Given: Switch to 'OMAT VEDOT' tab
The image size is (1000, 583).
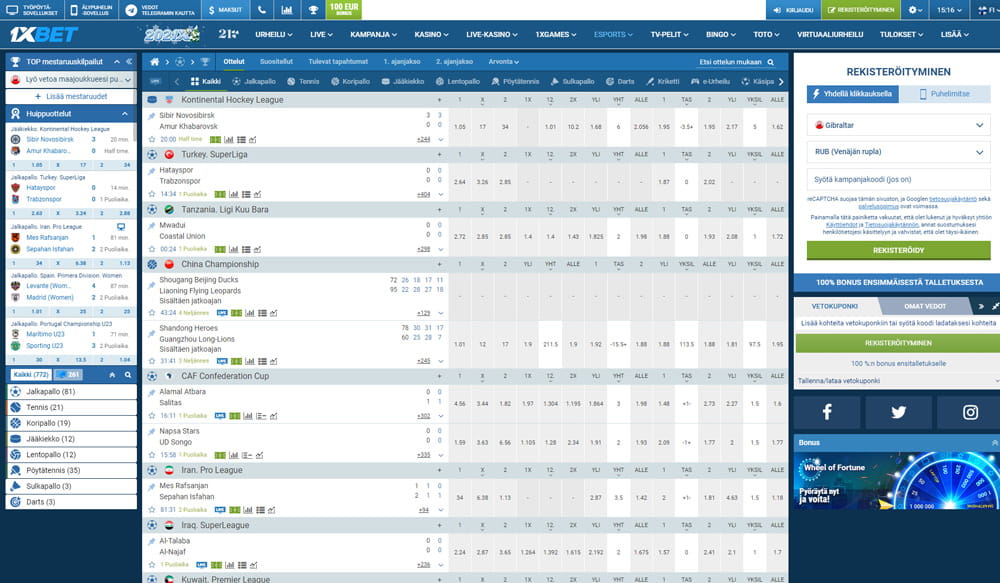Looking at the screenshot, I should [x=924, y=306].
